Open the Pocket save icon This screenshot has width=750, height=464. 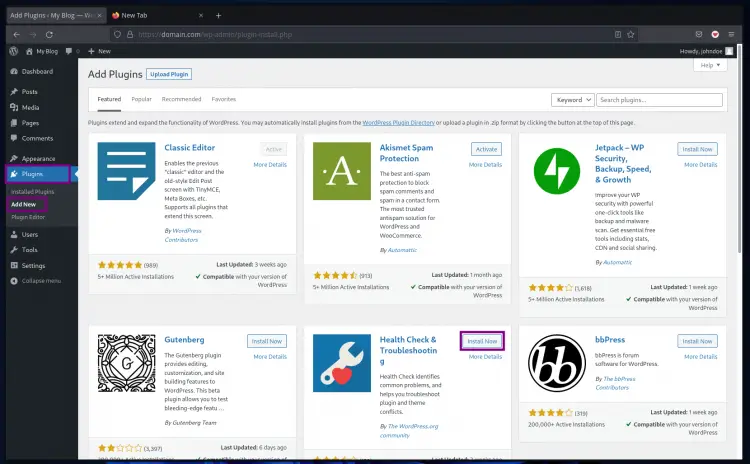(699, 34)
